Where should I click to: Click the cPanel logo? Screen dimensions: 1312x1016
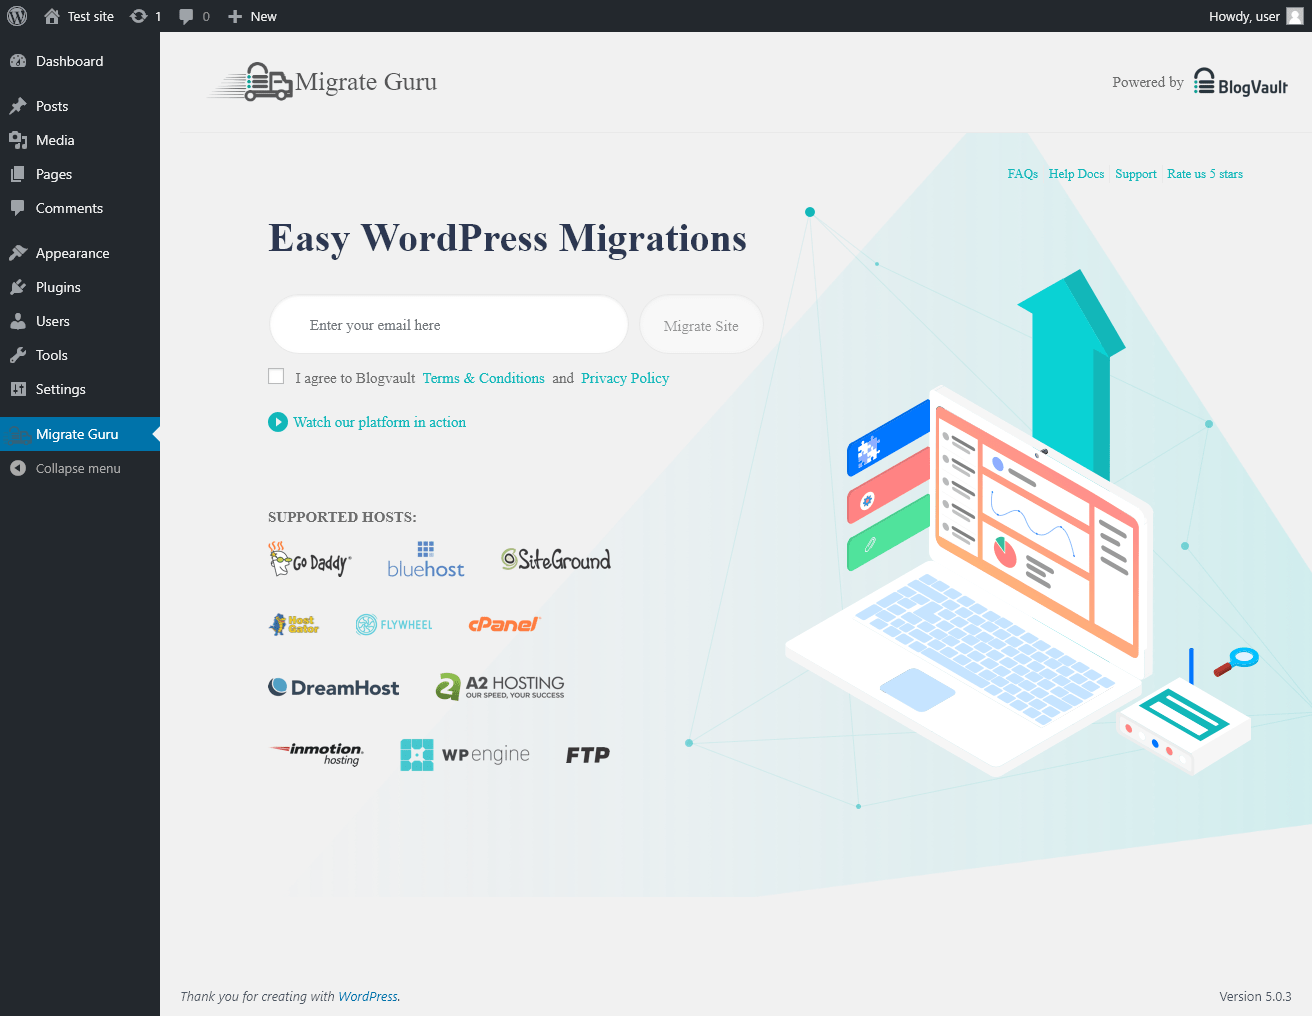coord(504,624)
